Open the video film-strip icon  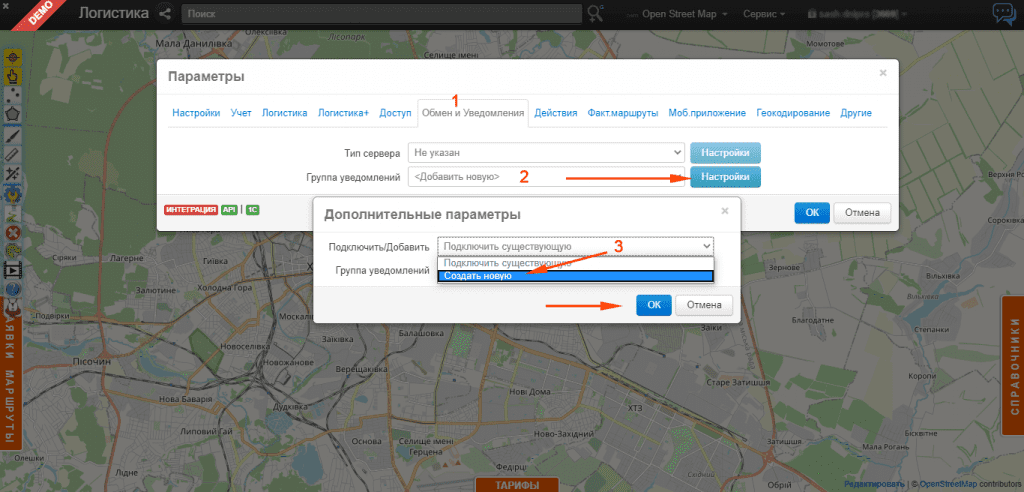12,270
